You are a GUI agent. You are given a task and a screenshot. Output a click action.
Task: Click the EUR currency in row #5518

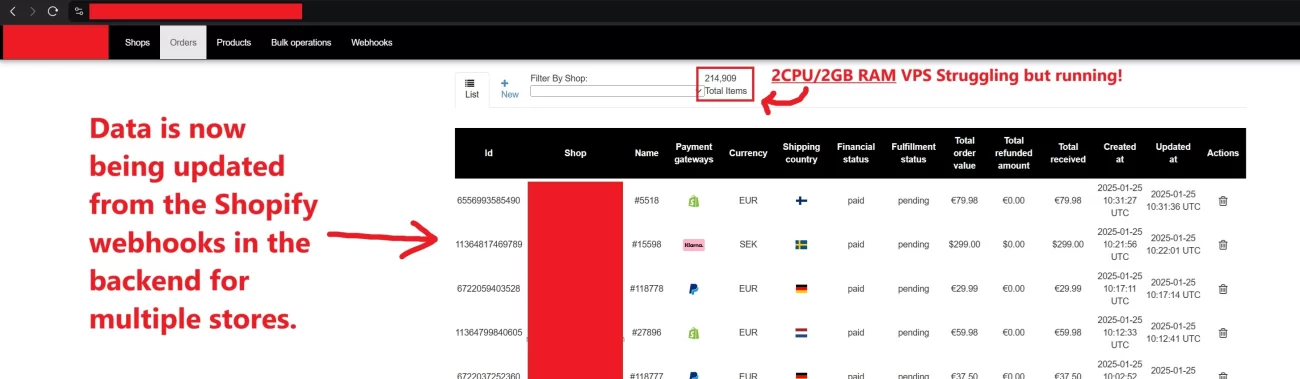pos(748,201)
